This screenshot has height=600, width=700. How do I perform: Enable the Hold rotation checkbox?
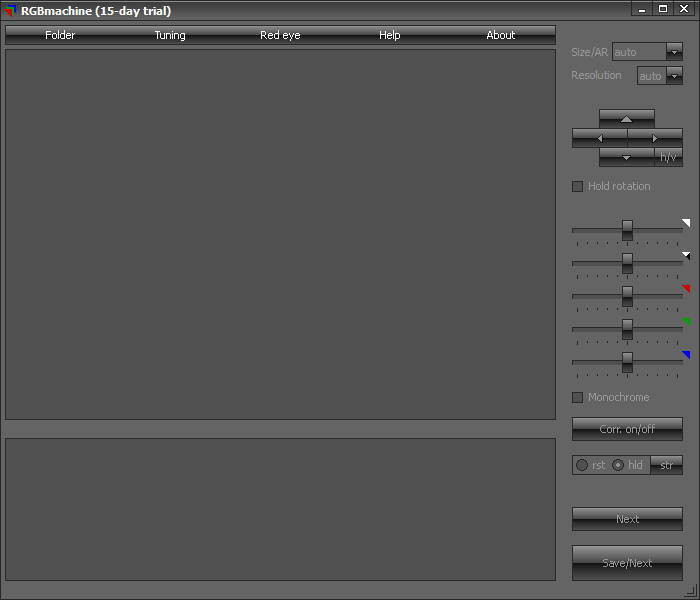pos(577,186)
